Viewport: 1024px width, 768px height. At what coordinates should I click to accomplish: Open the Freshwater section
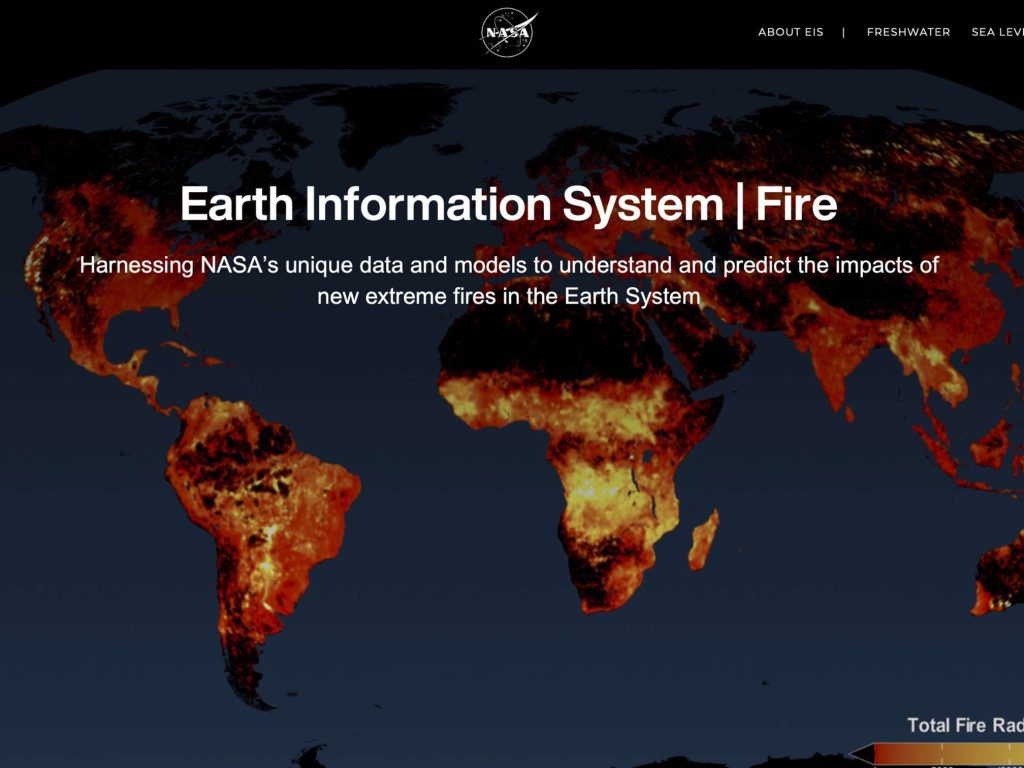[x=908, y=32]
